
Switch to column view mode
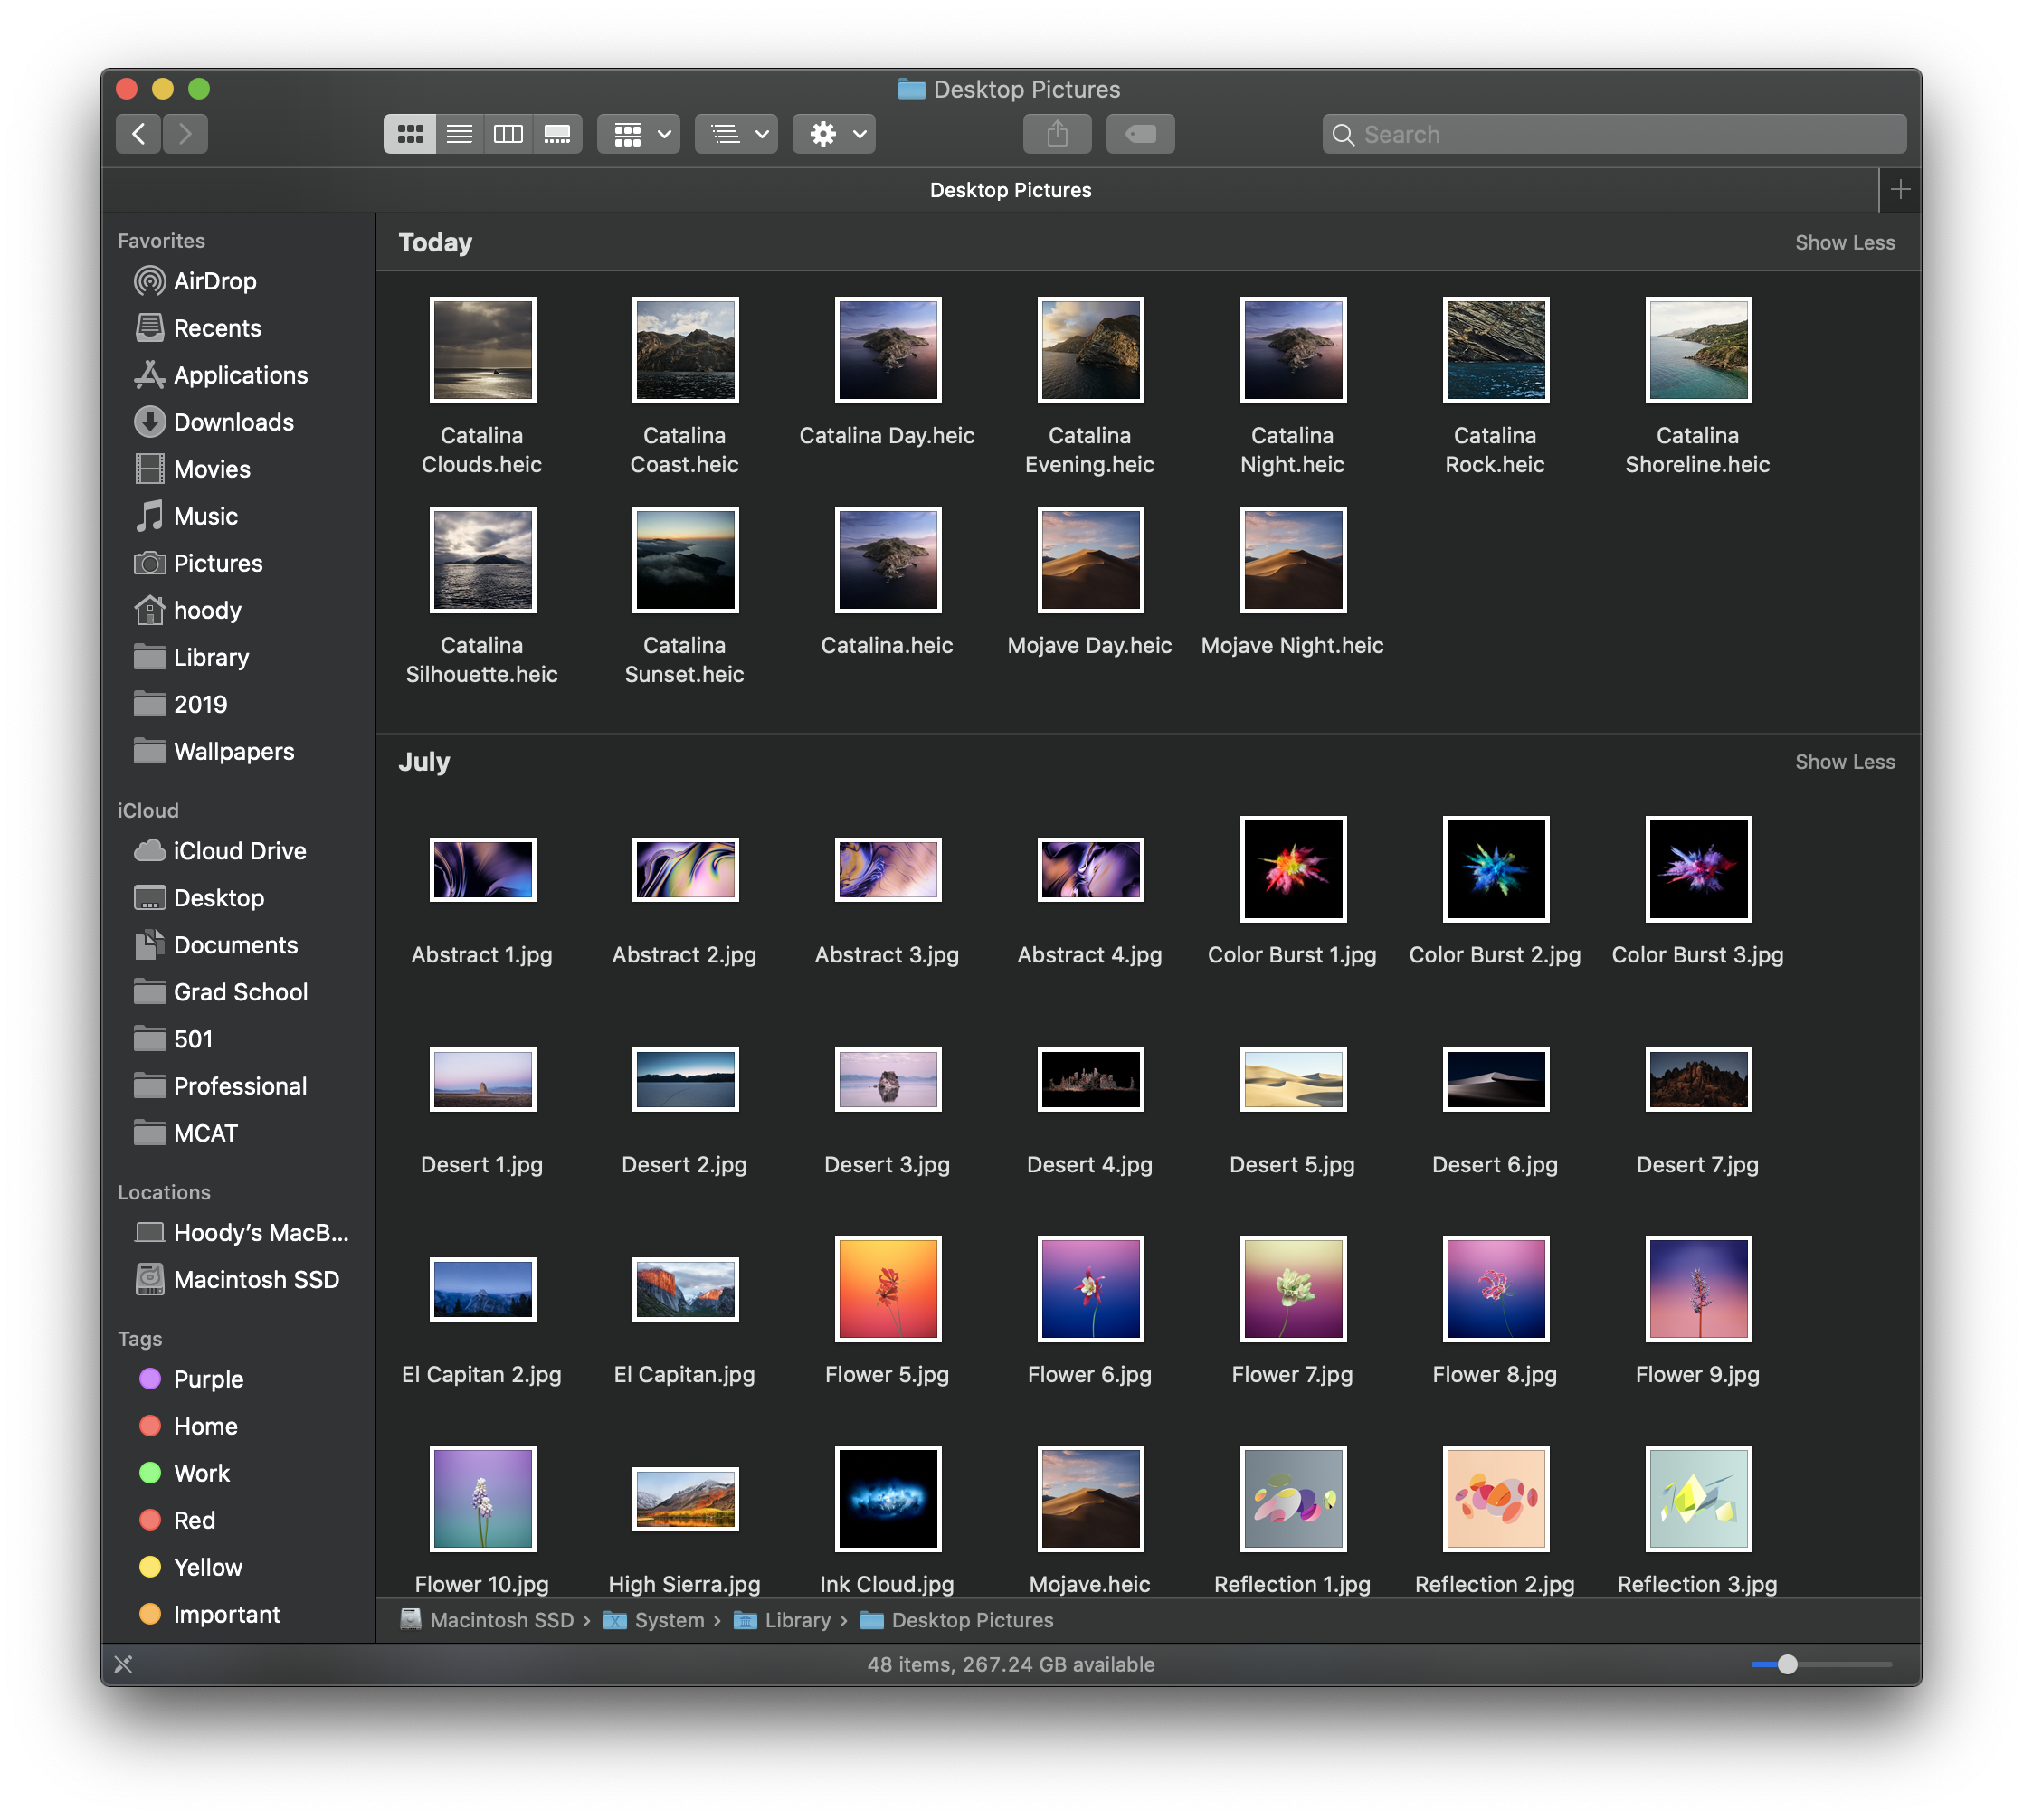click(508, 134)
